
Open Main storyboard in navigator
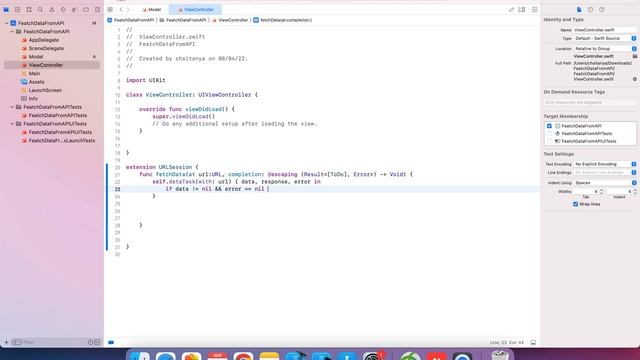34,73
